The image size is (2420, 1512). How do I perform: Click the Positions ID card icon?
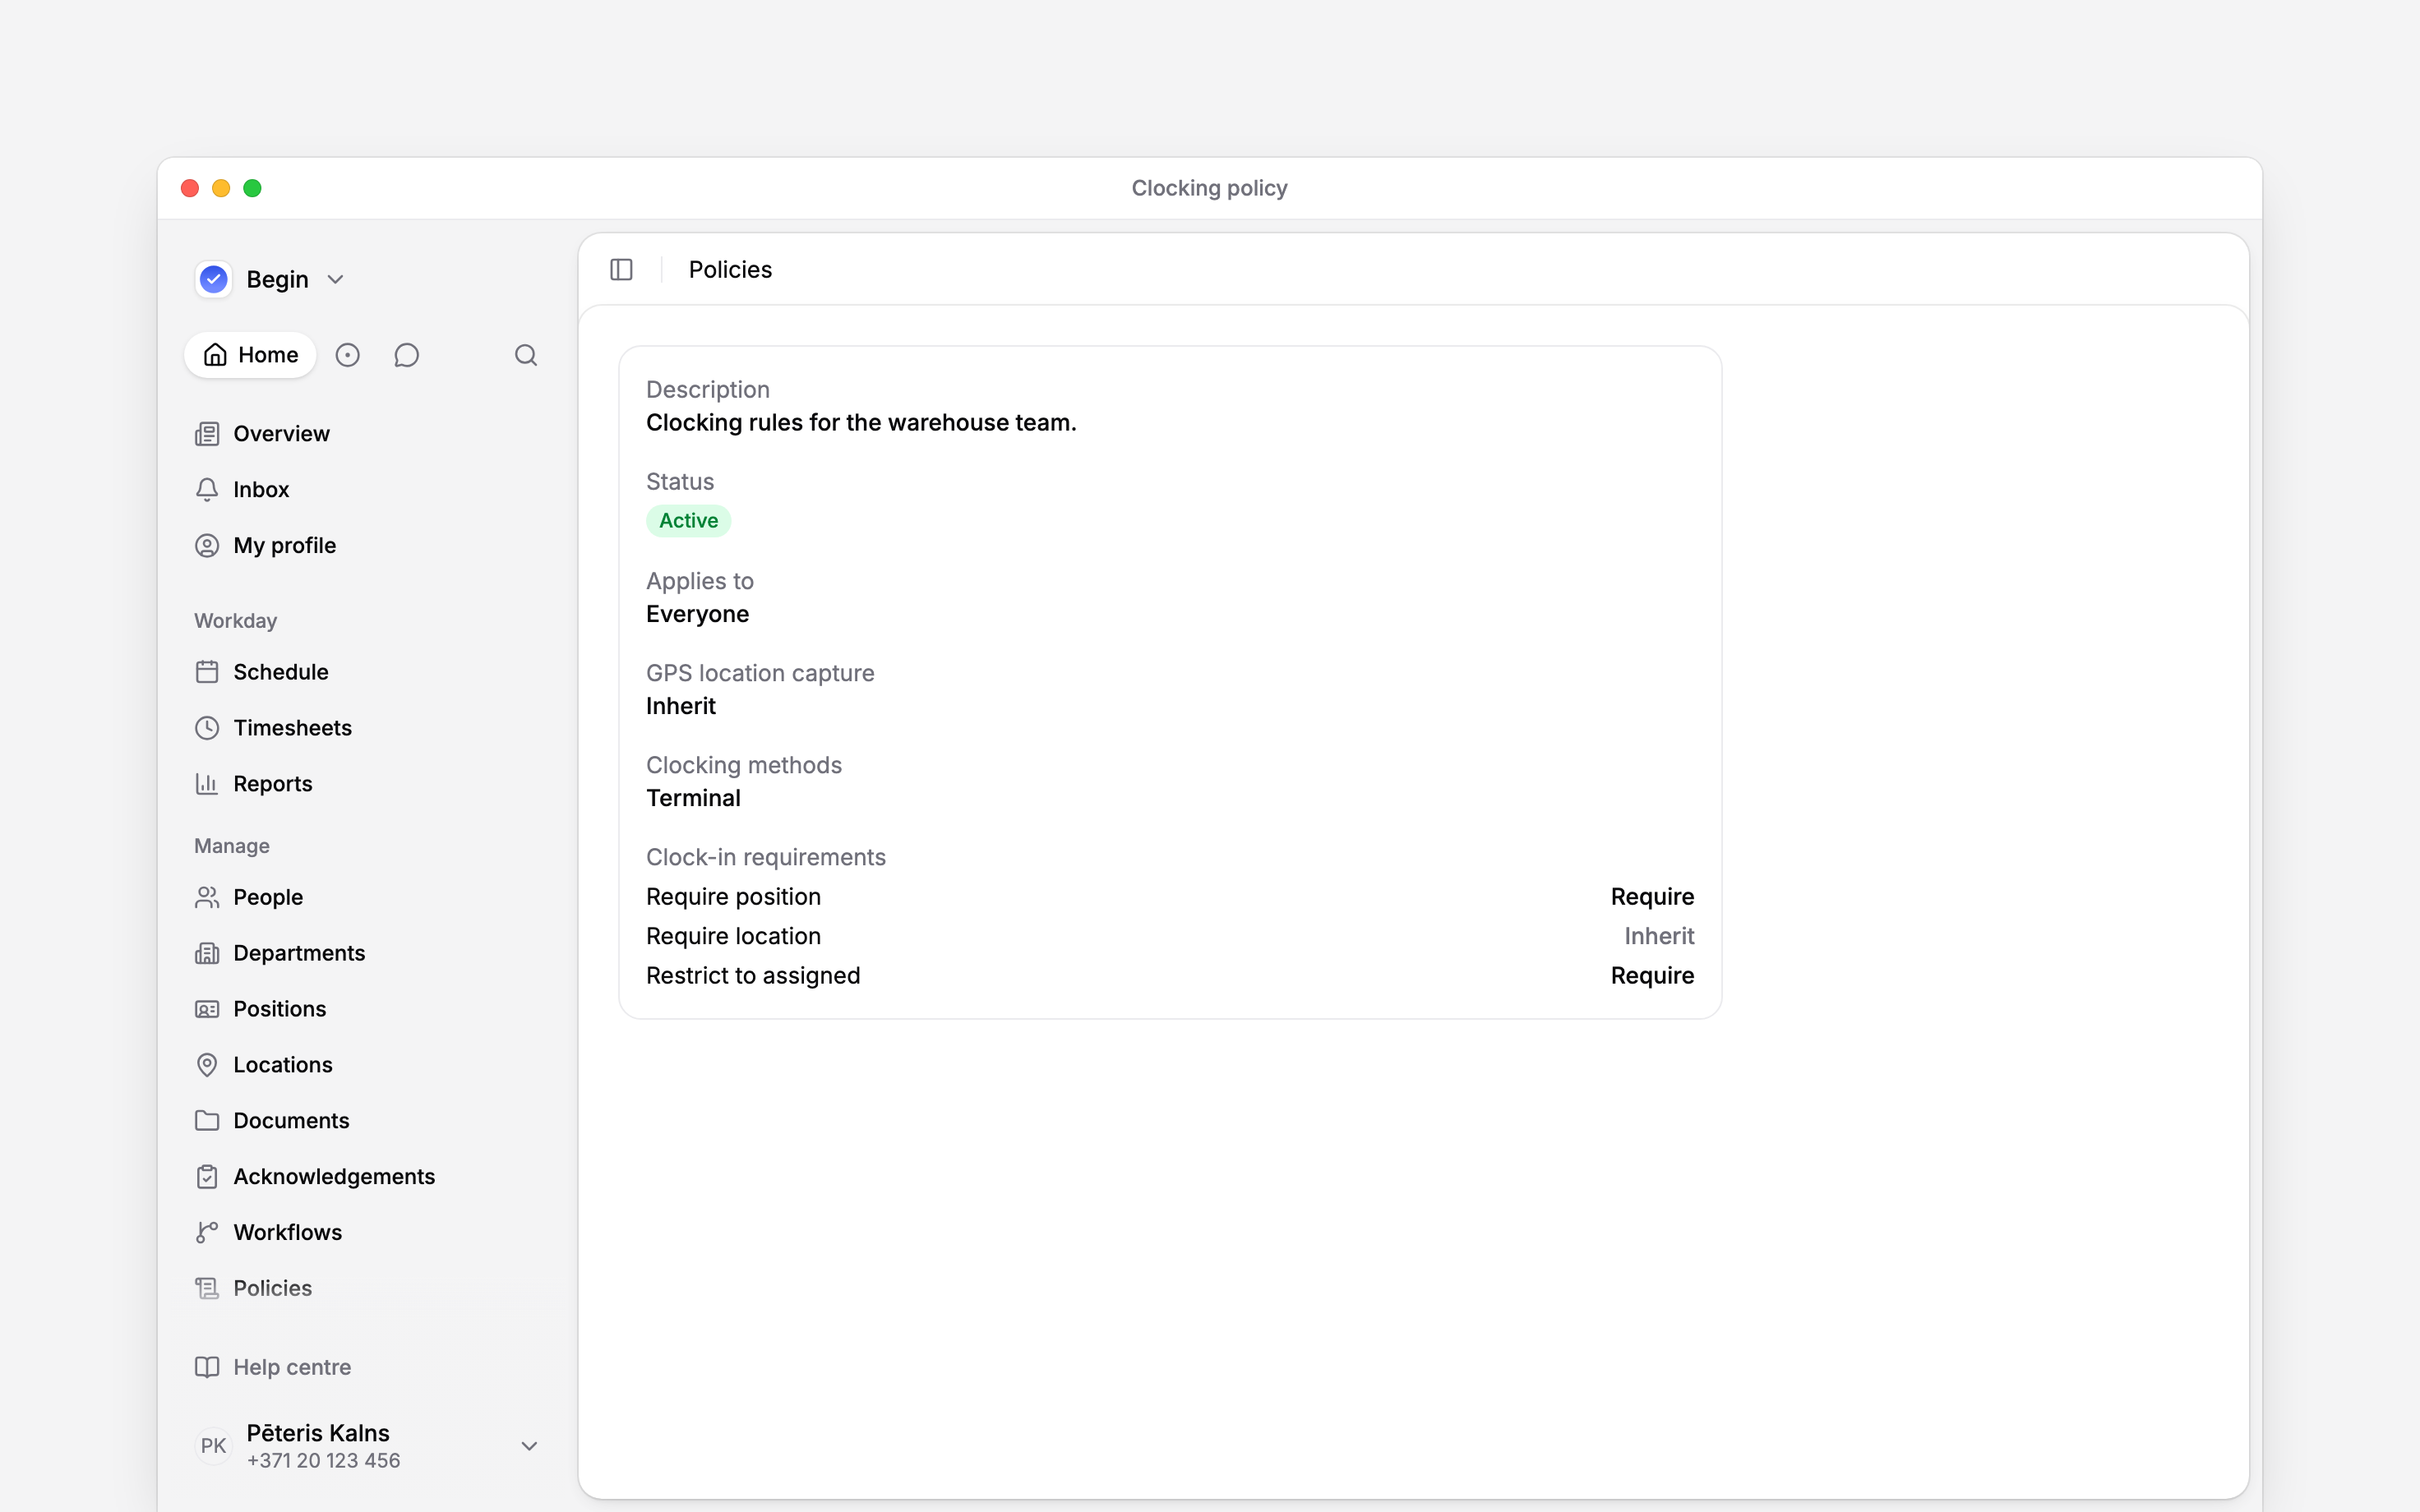click(x=207, y=1009)
